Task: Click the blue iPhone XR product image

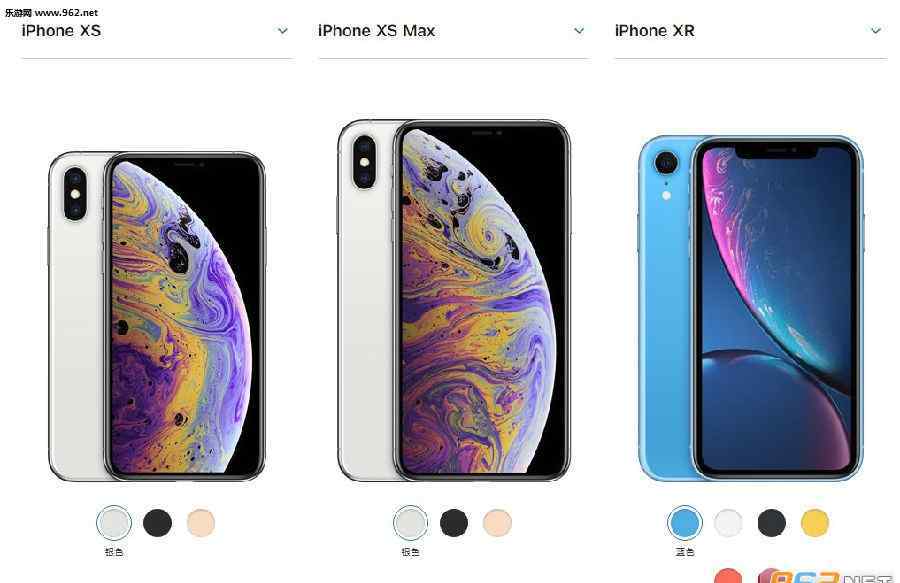Action: 751,308
